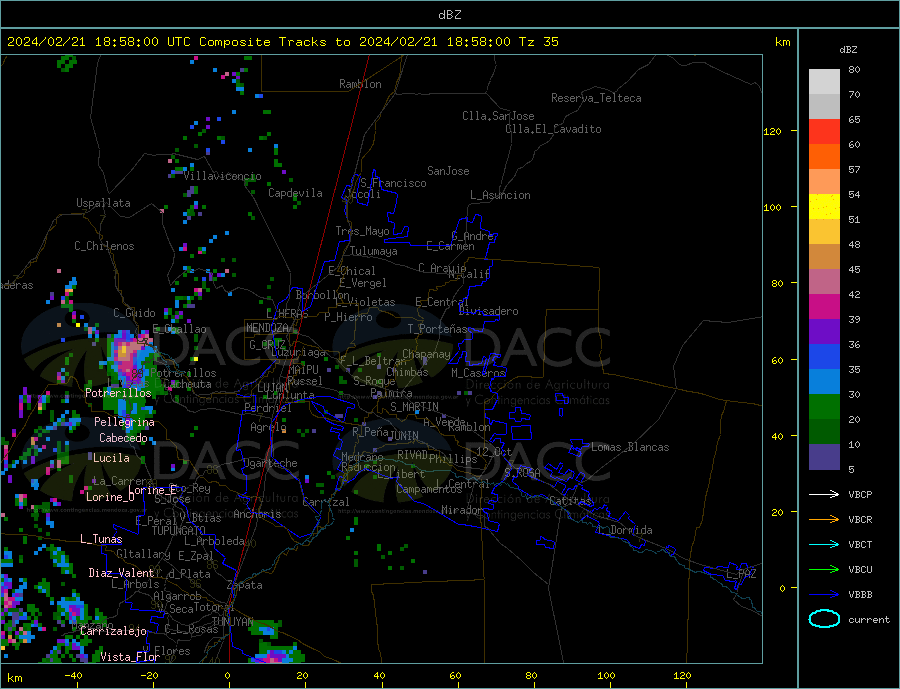Click the Clla.El_Cavadito label

[553, 129]
